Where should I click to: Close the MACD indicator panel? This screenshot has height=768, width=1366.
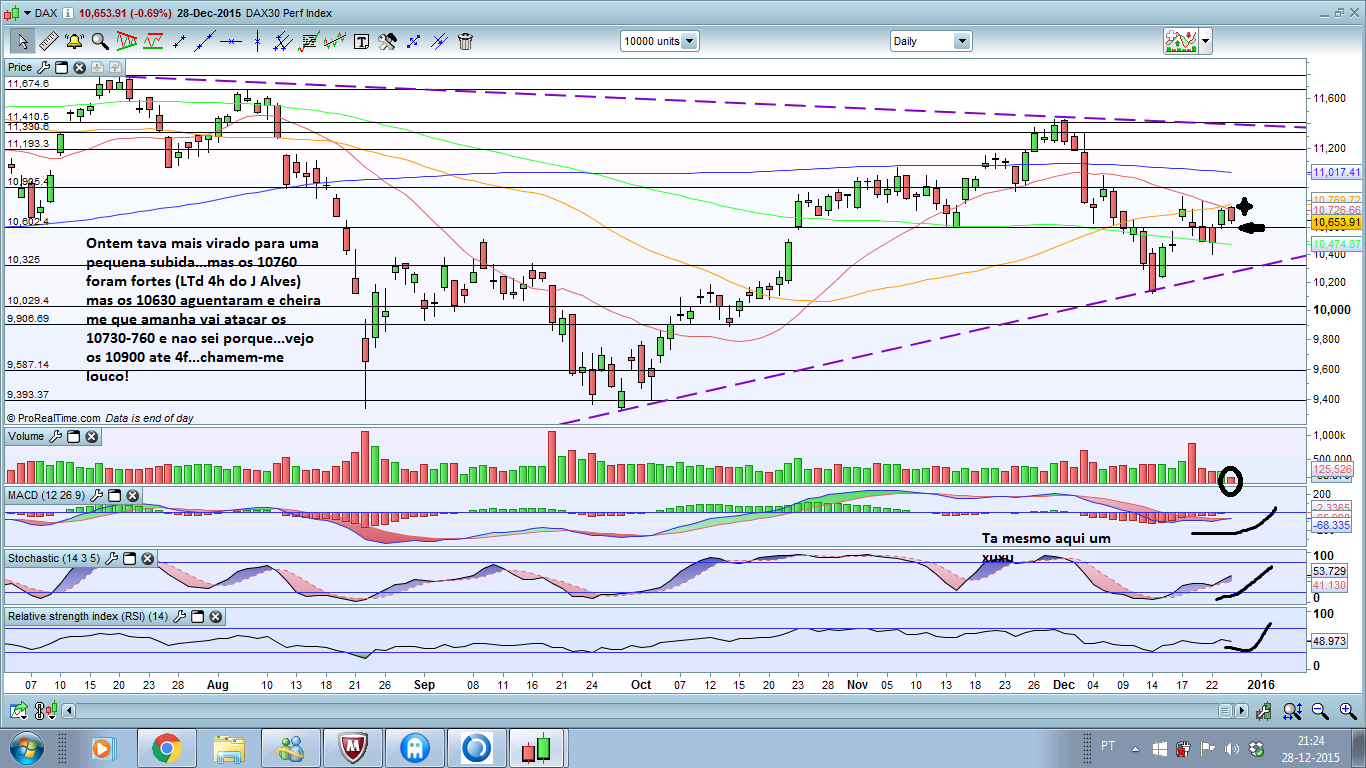[x=132, y=496]
